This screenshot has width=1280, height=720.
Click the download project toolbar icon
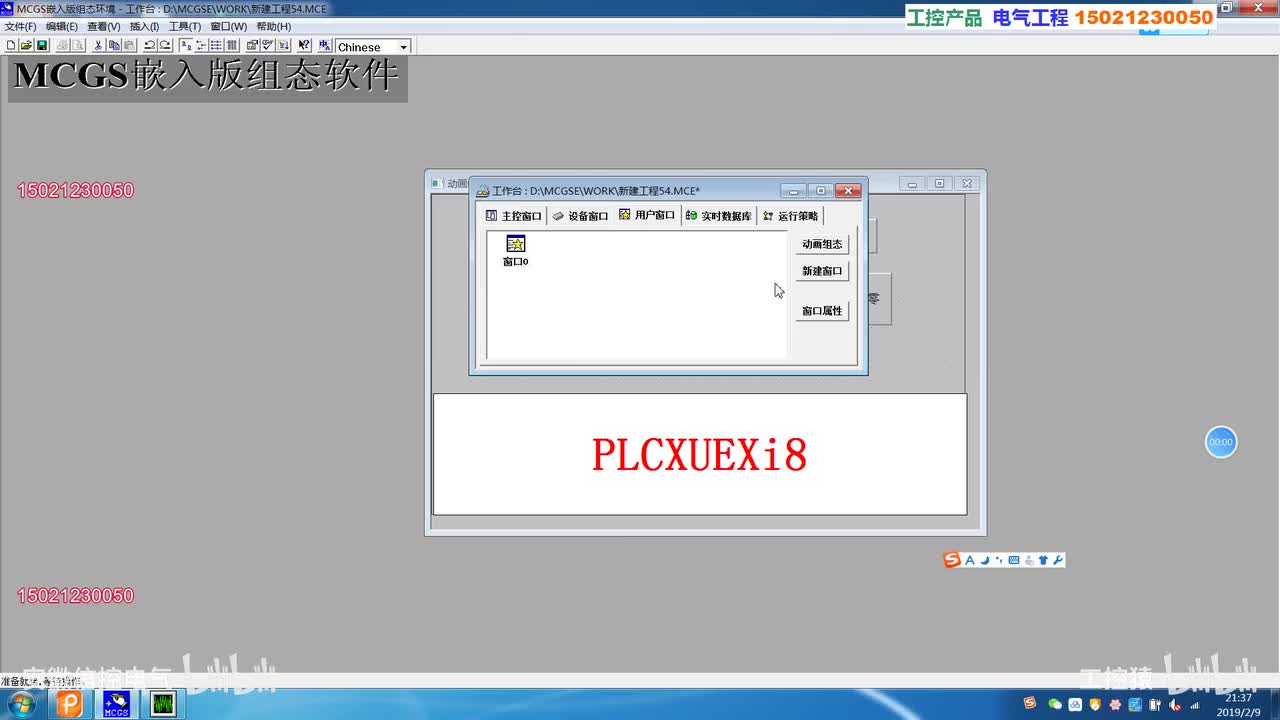click(283, 46)
